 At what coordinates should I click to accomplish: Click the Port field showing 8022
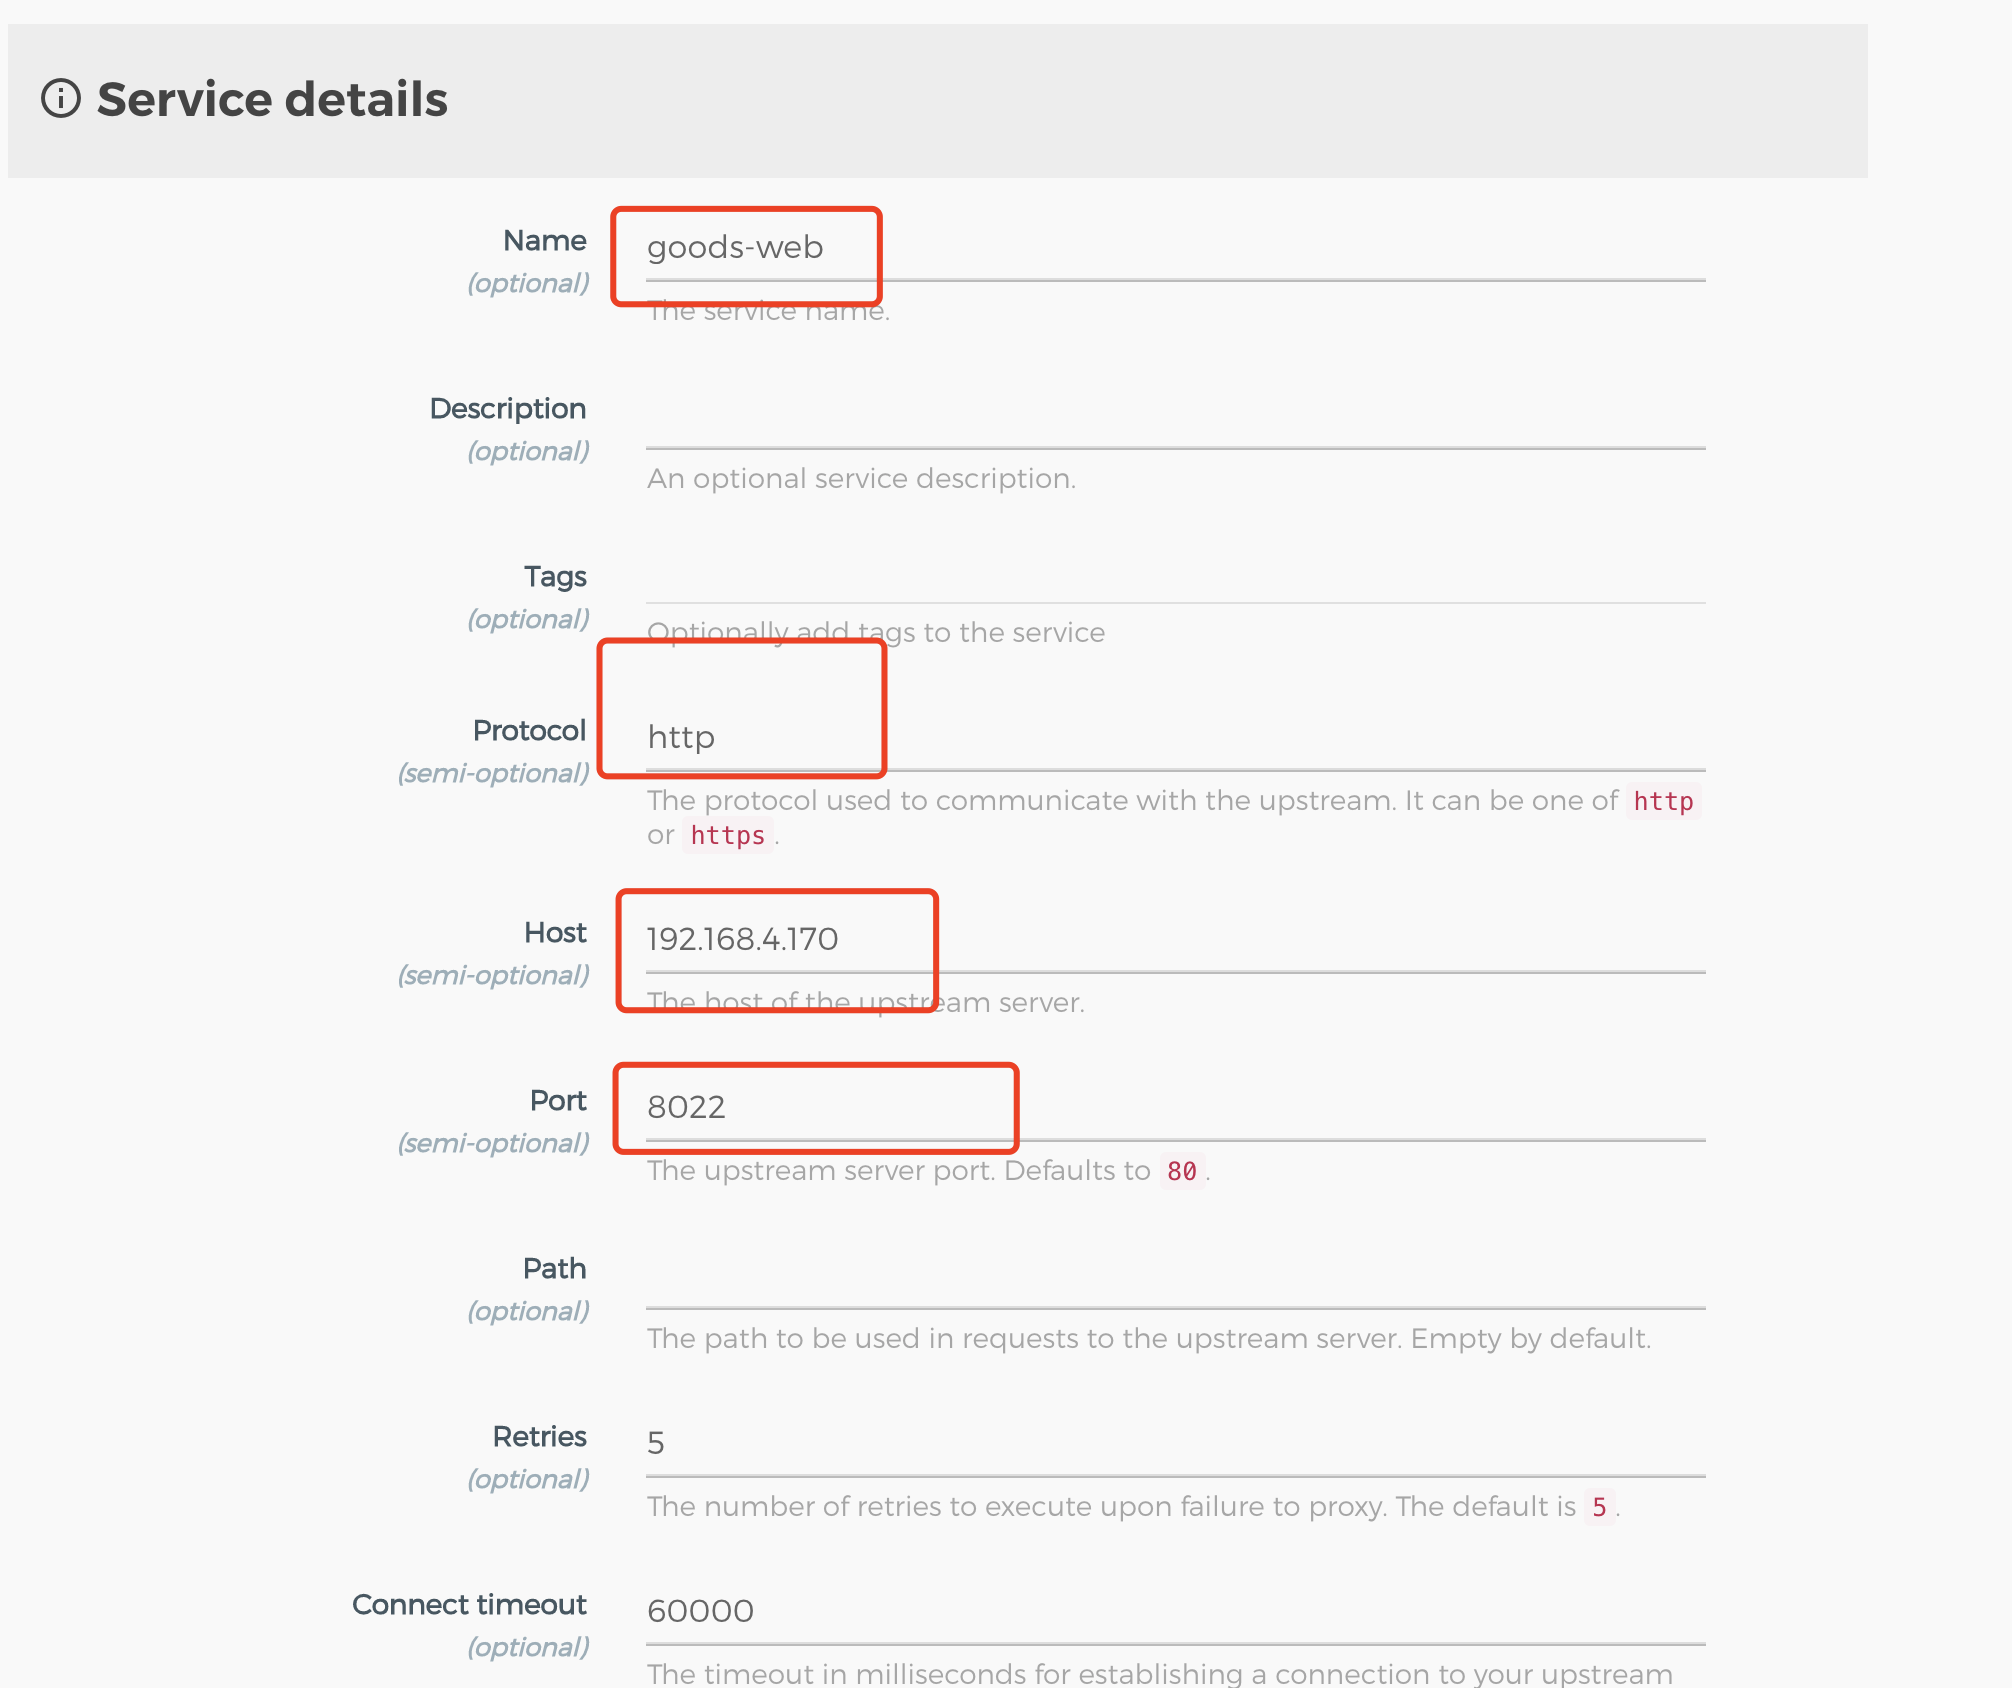tap(1175, 1108)
